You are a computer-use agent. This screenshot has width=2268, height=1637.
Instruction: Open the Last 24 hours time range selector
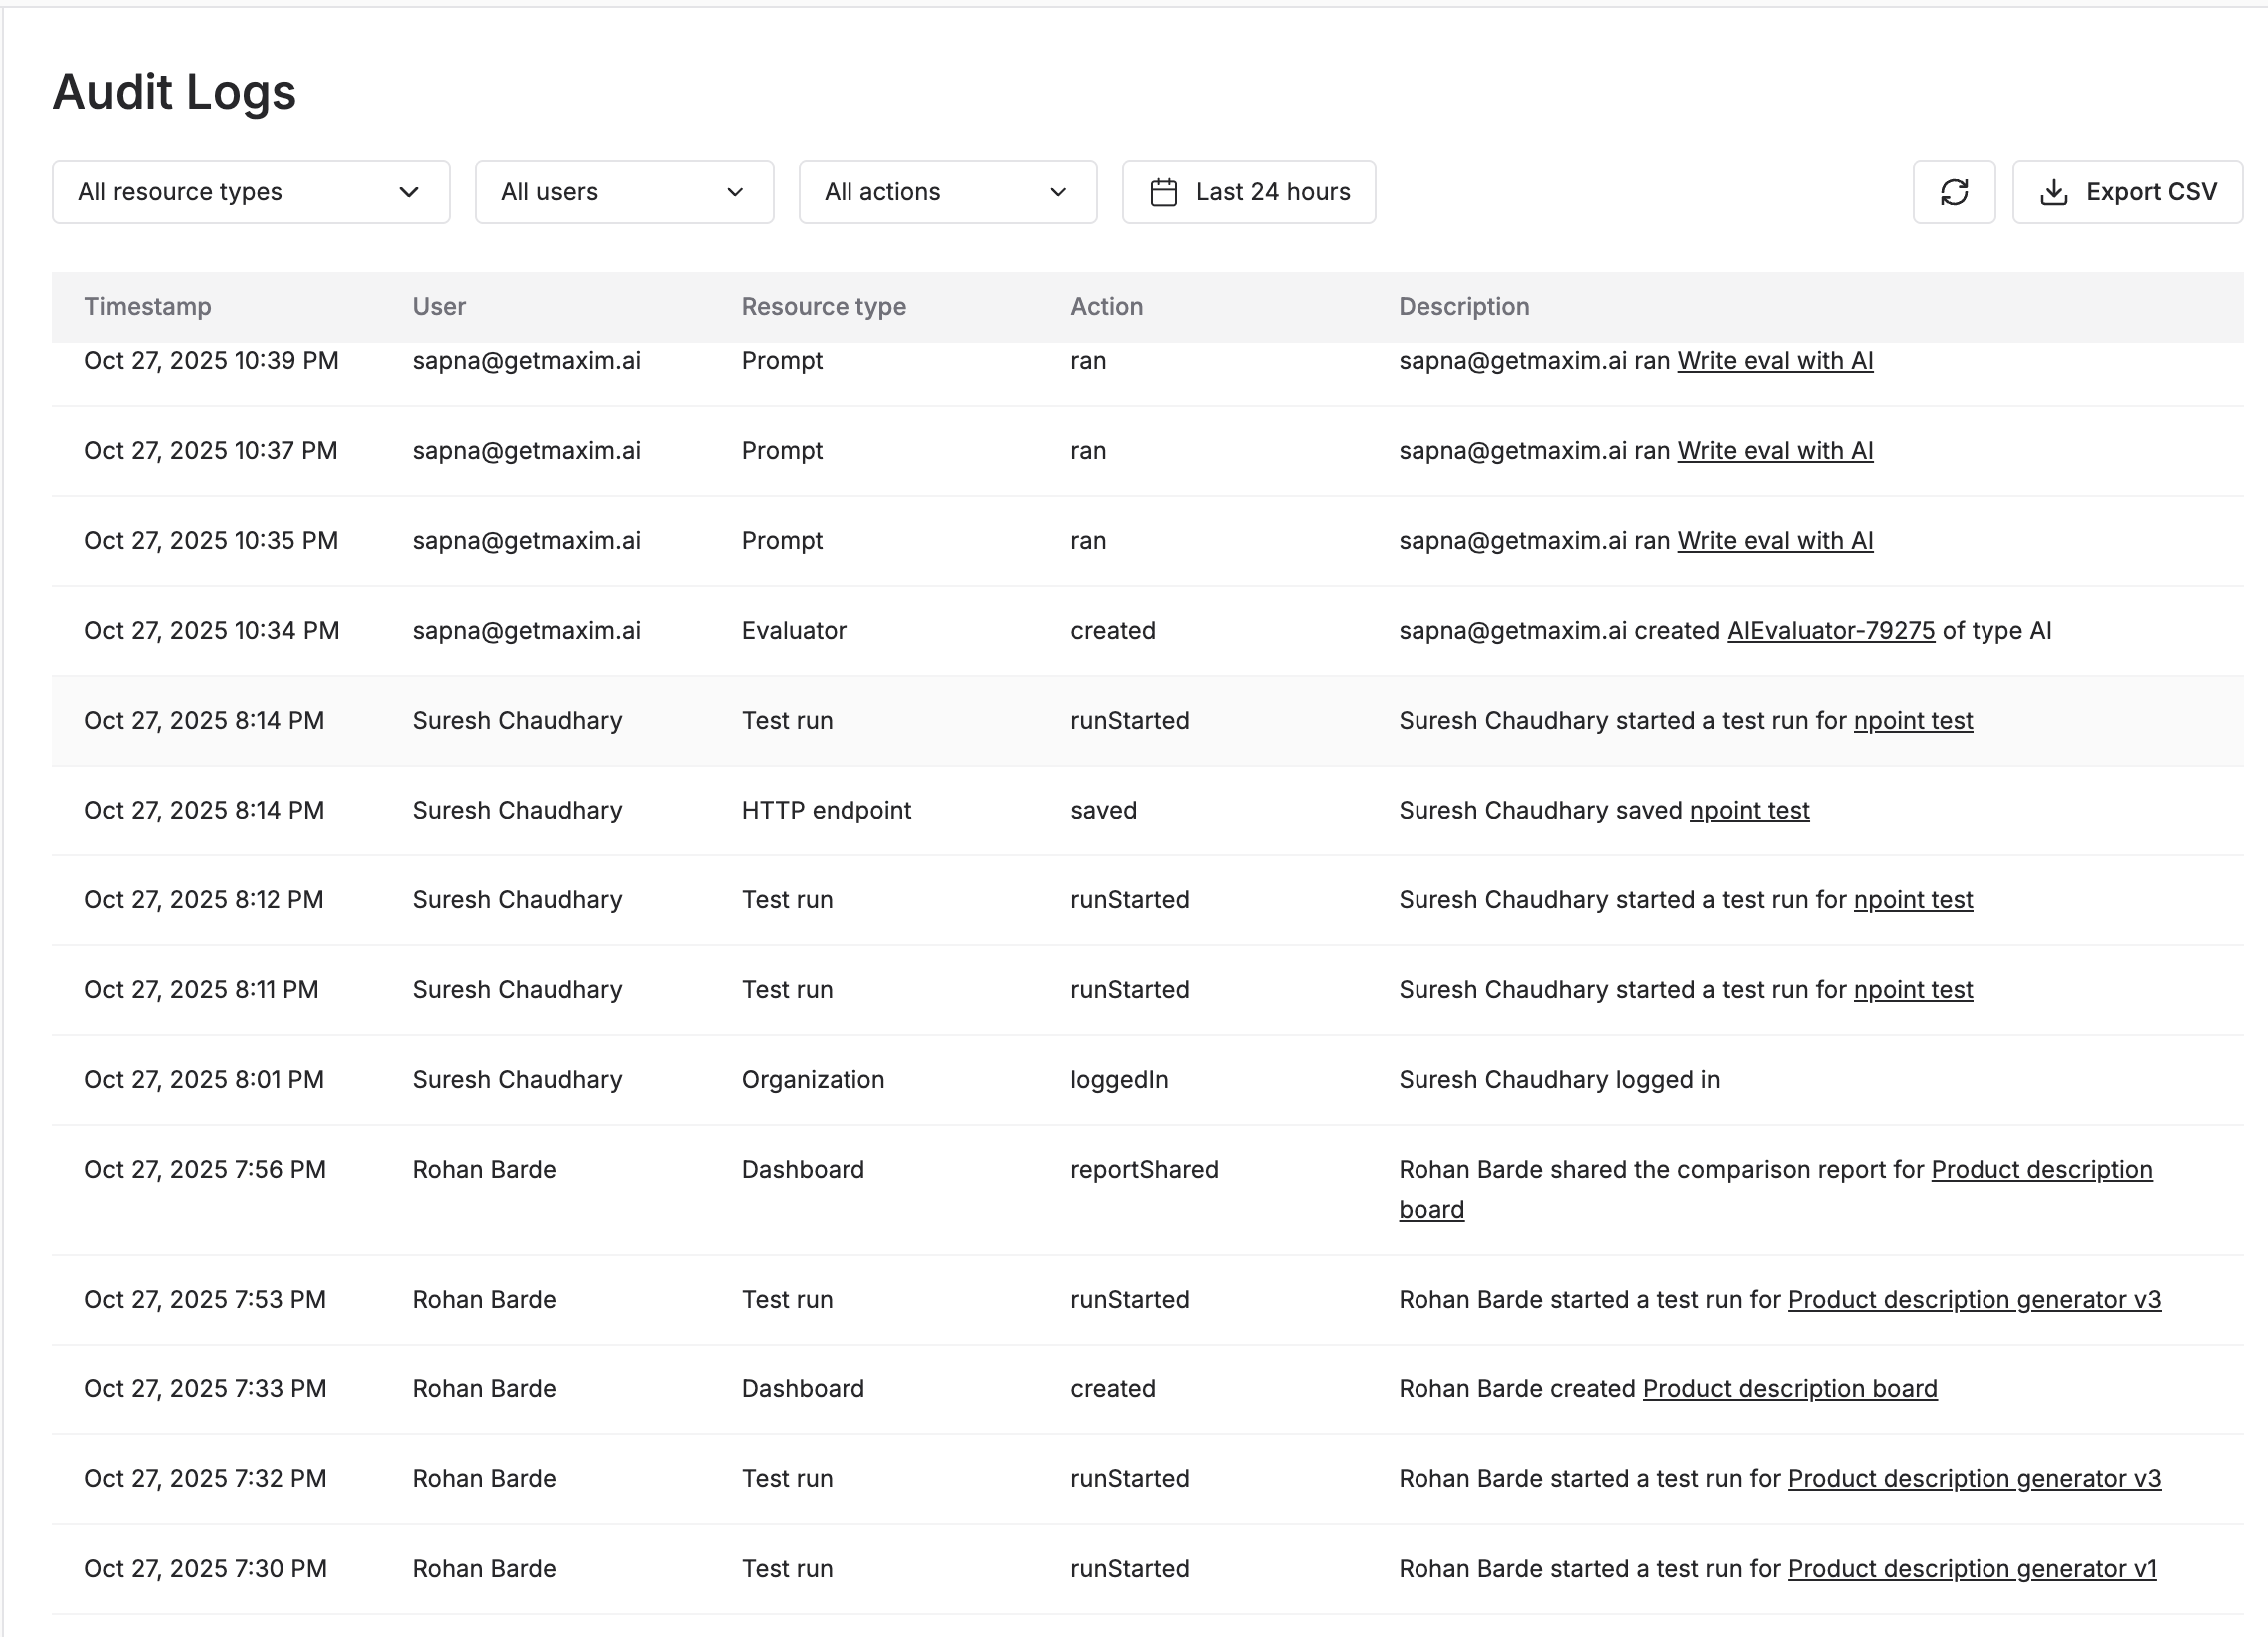pyautogui.click(x=1248, y=191)
